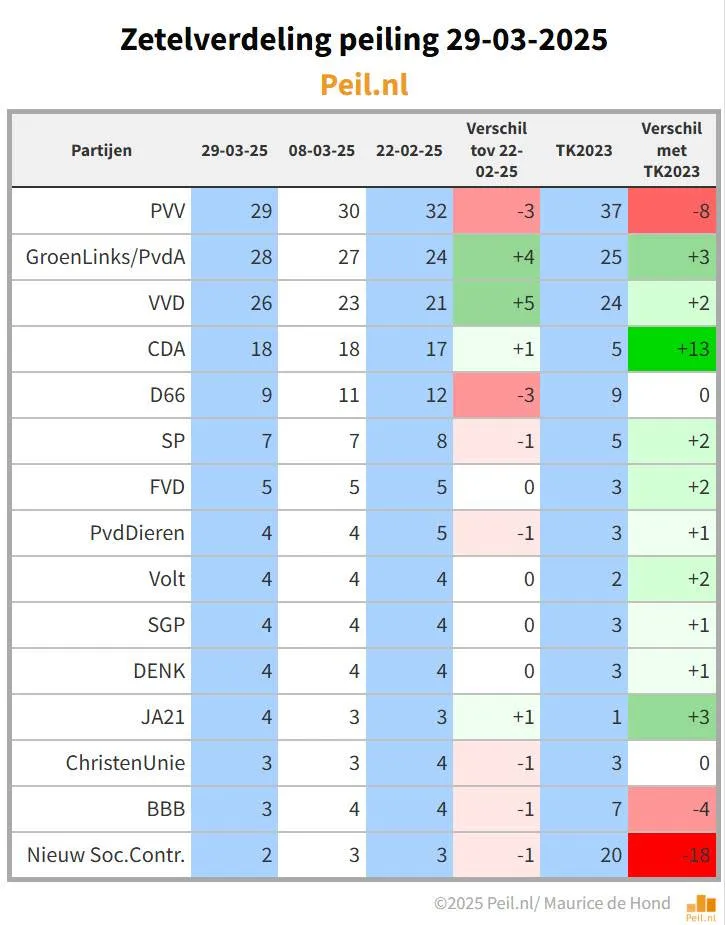The height and width of the screenshot is (925, 725).
Task: Click the red -18 Nieuw Soc.Contr. cell
Action: click(x=672, y=855)
